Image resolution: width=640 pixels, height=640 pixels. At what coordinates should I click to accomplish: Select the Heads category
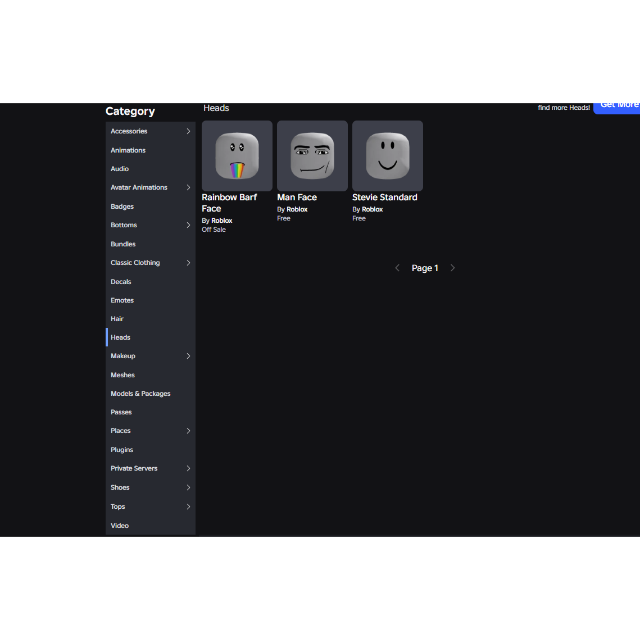(x=151, y=338)
